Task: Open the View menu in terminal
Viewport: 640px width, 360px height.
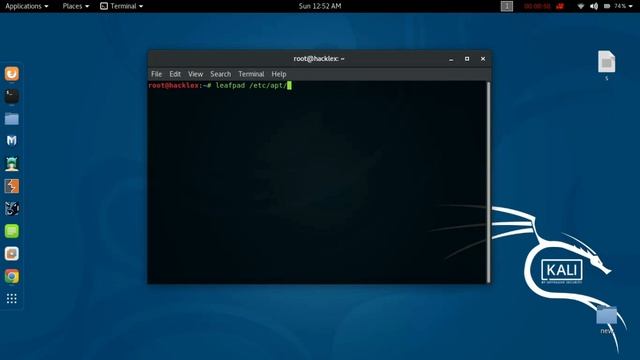Action: [x=196, y=74]
